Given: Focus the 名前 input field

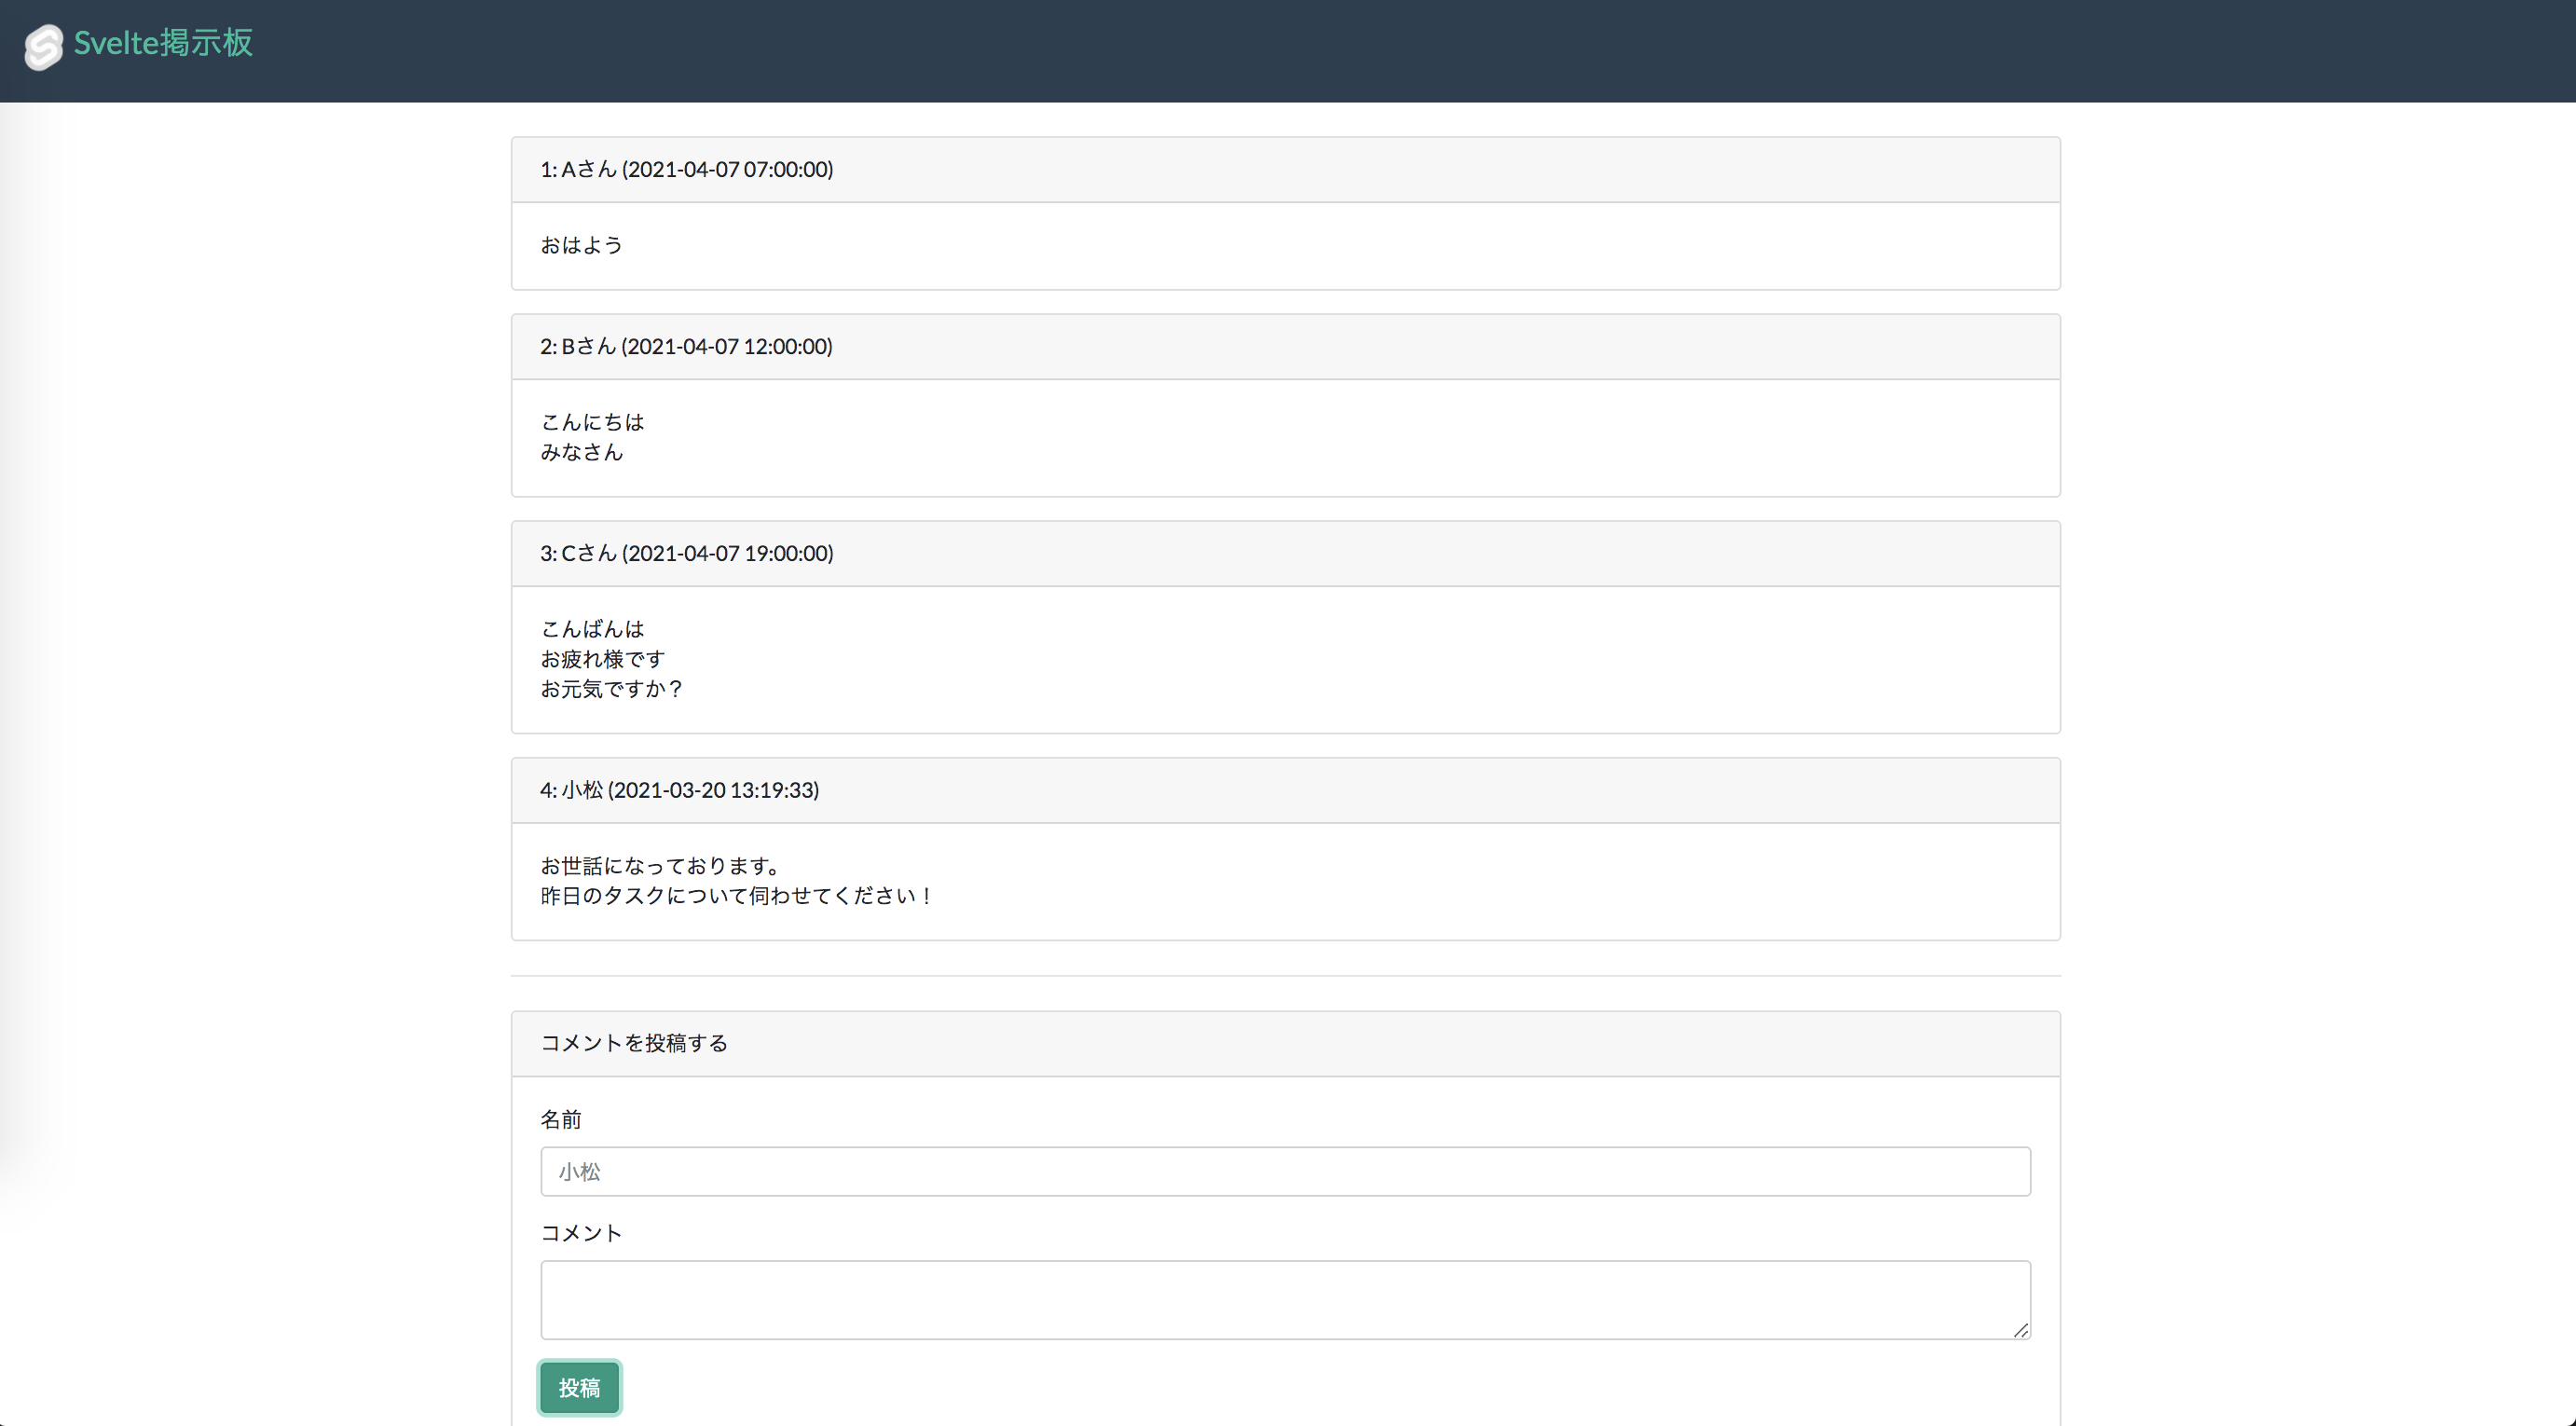Looking at the screenshot, I should point(1285,1171).
